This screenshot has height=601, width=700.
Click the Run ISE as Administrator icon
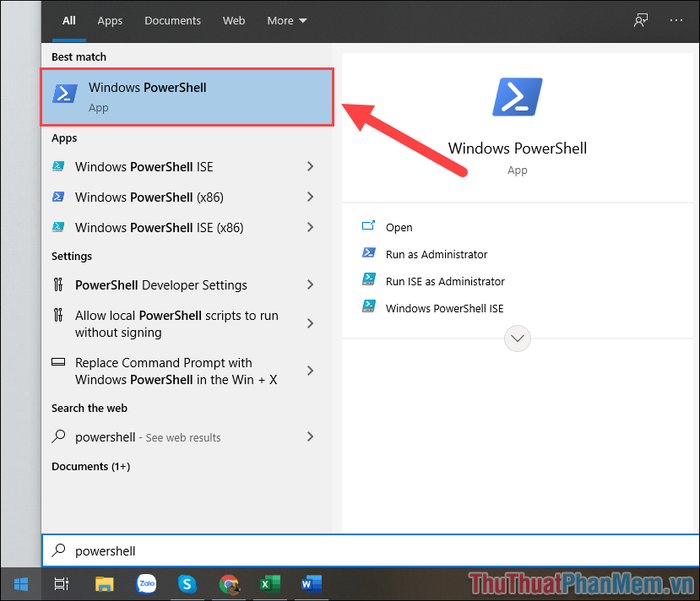tap(369, 280)
